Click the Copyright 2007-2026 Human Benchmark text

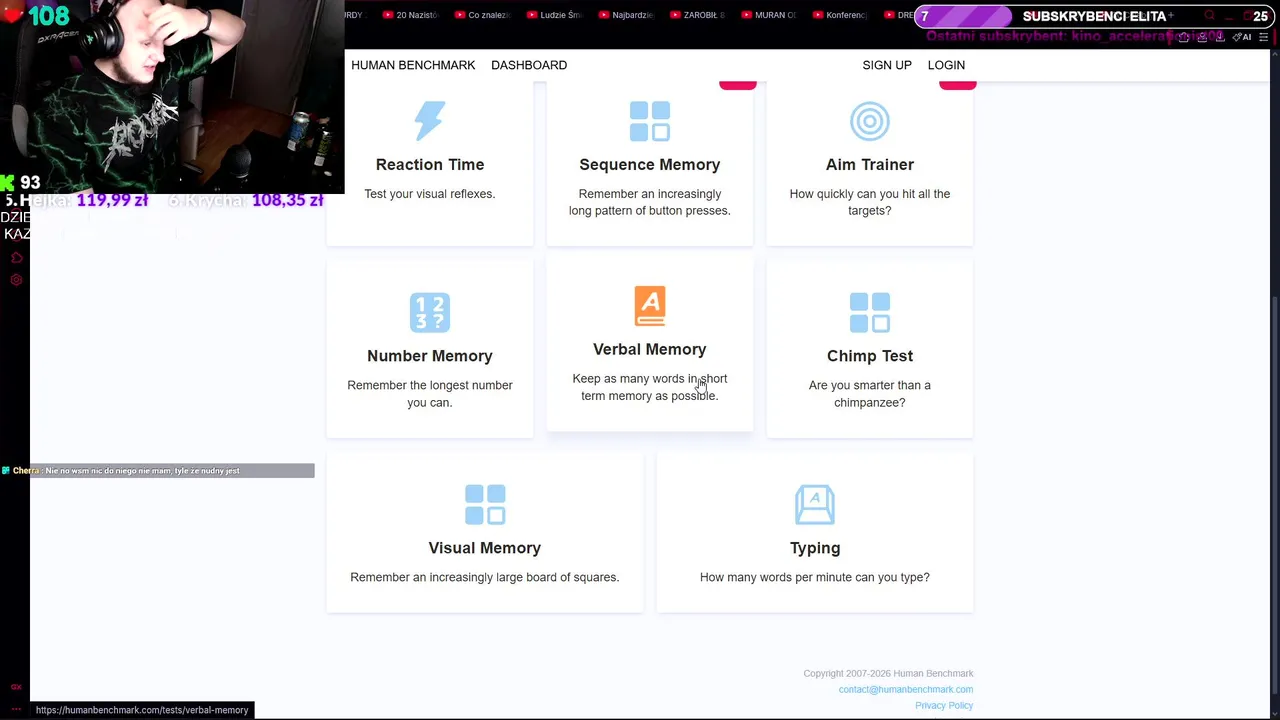[888, 673]
